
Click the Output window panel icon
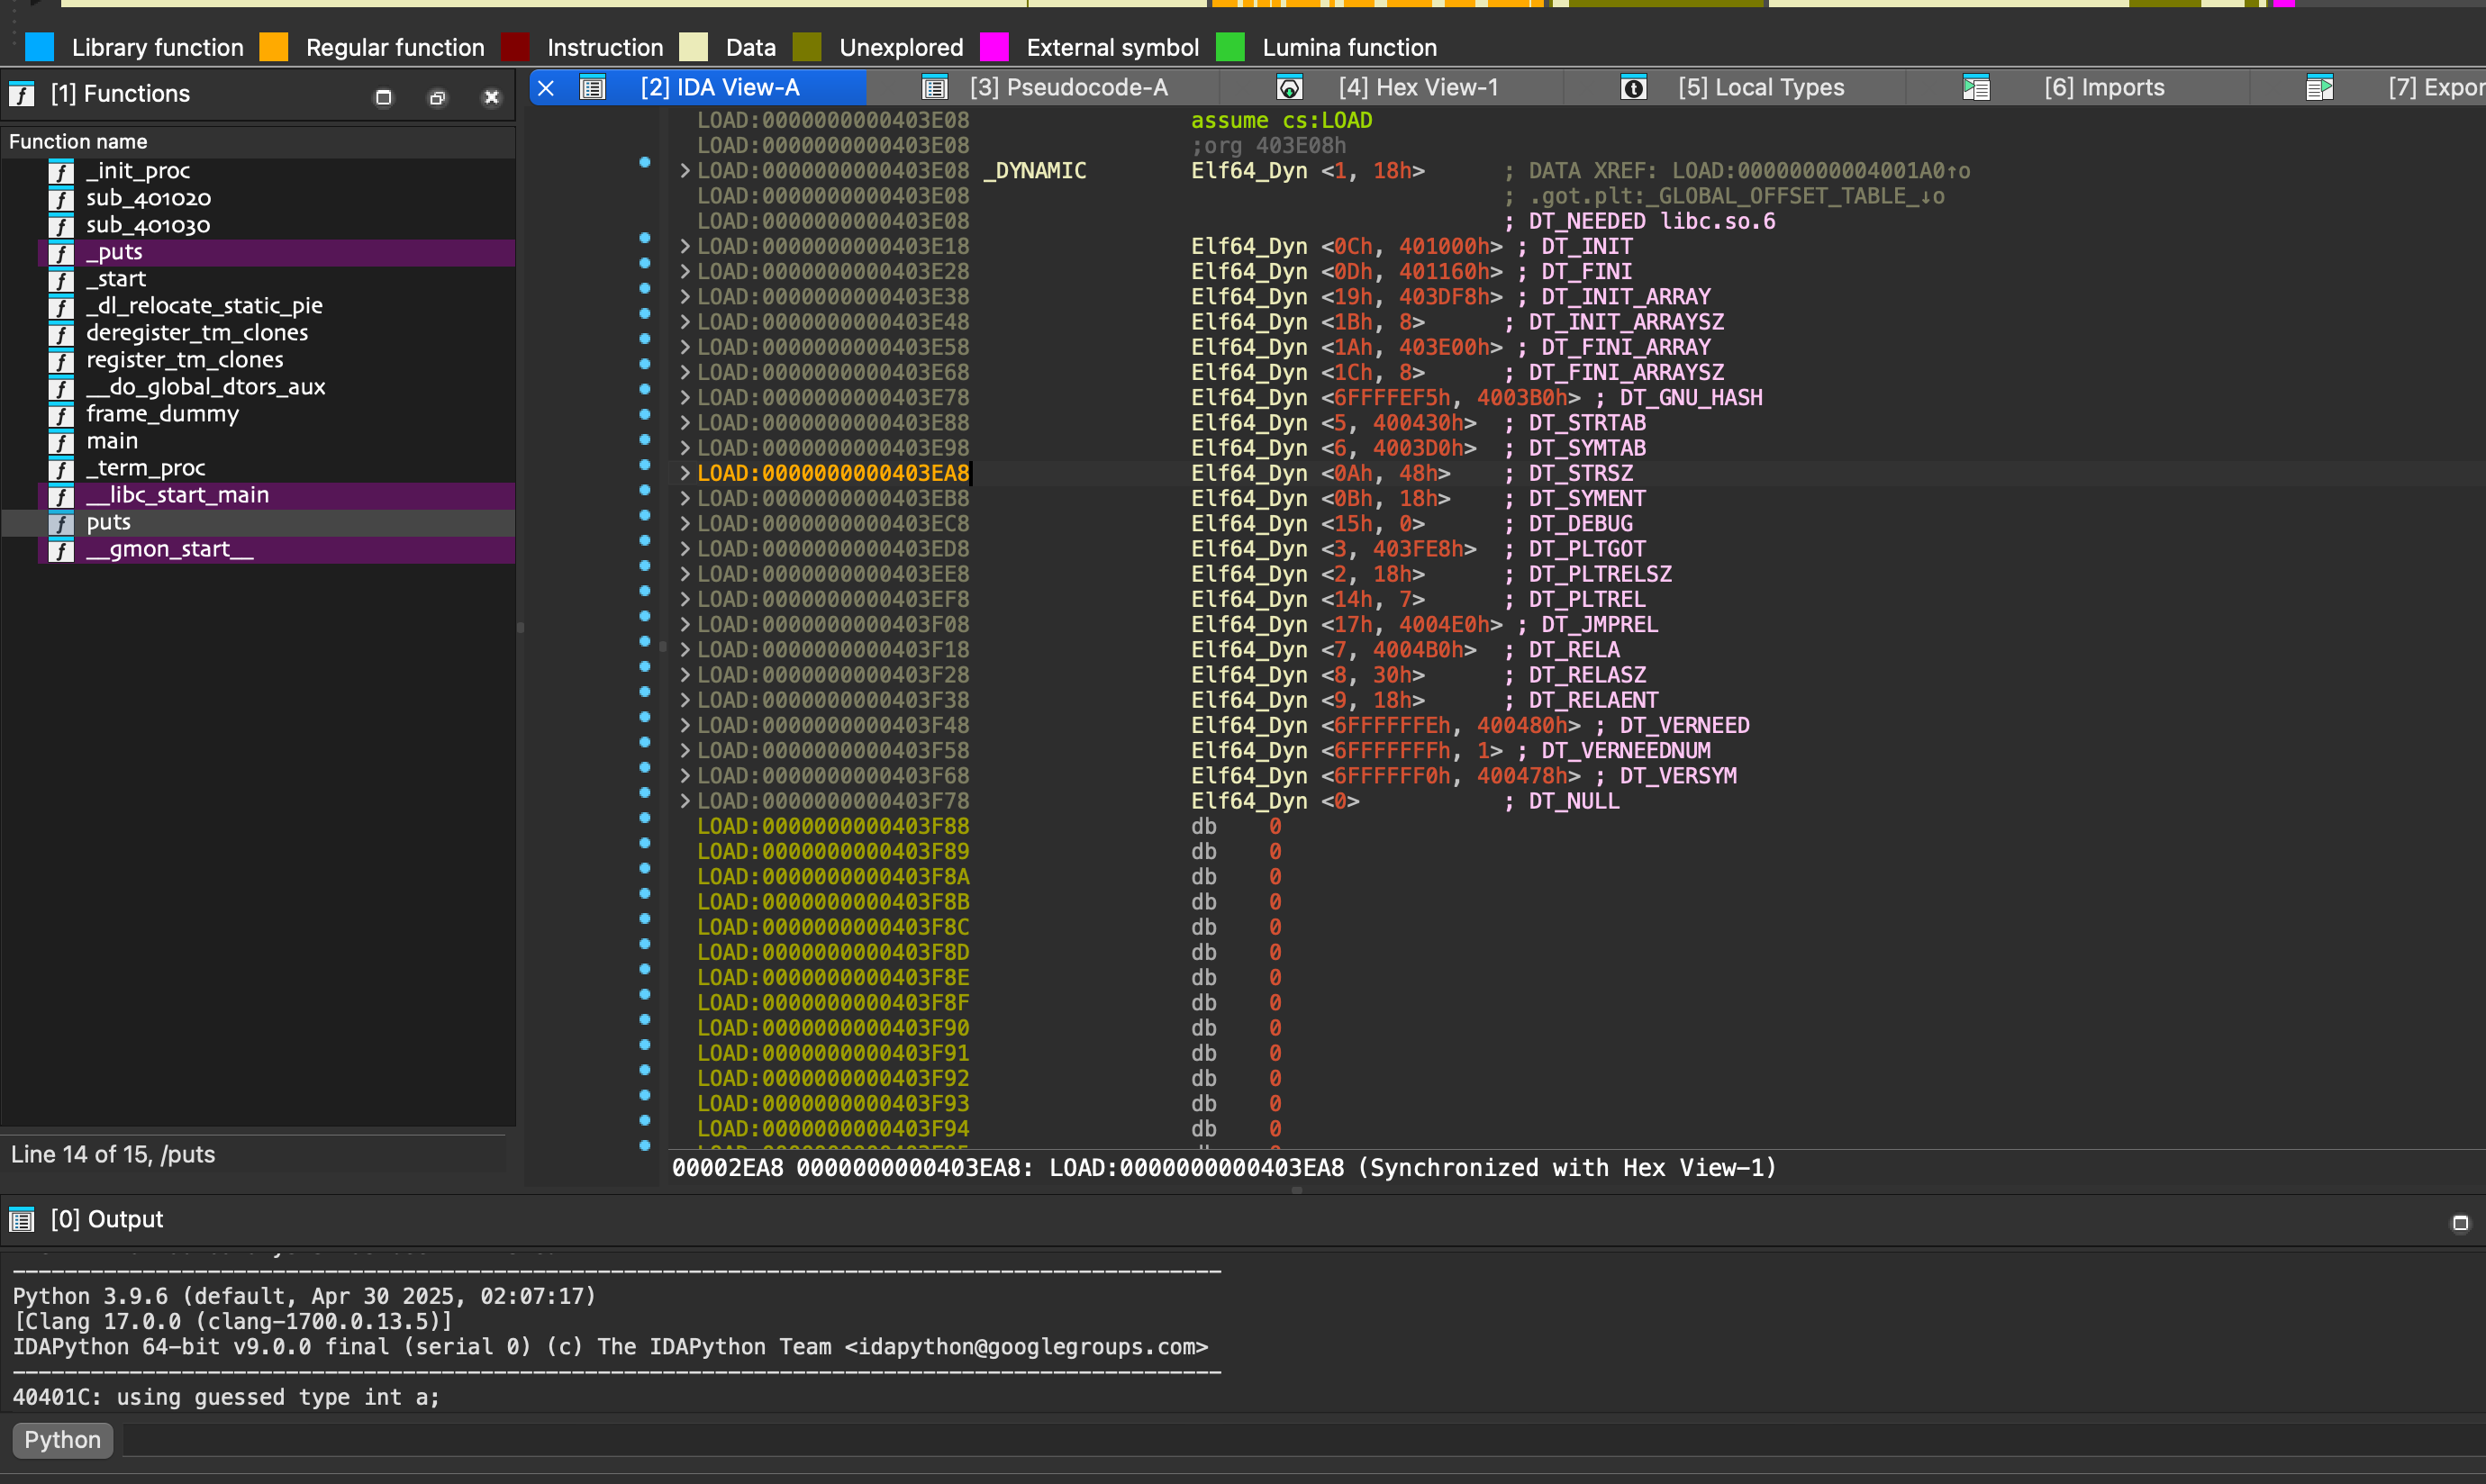coord(21,1219)
